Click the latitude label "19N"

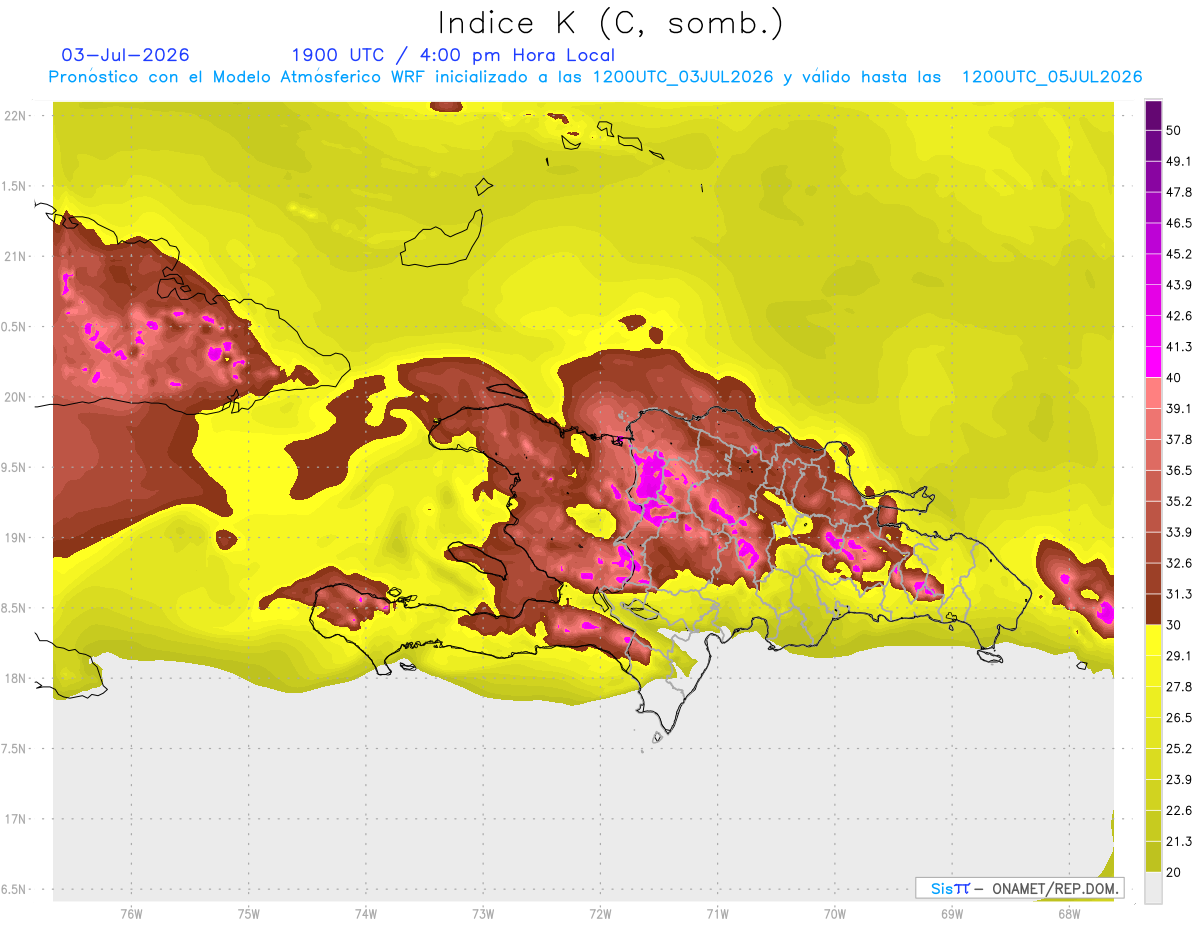(16, 538)
